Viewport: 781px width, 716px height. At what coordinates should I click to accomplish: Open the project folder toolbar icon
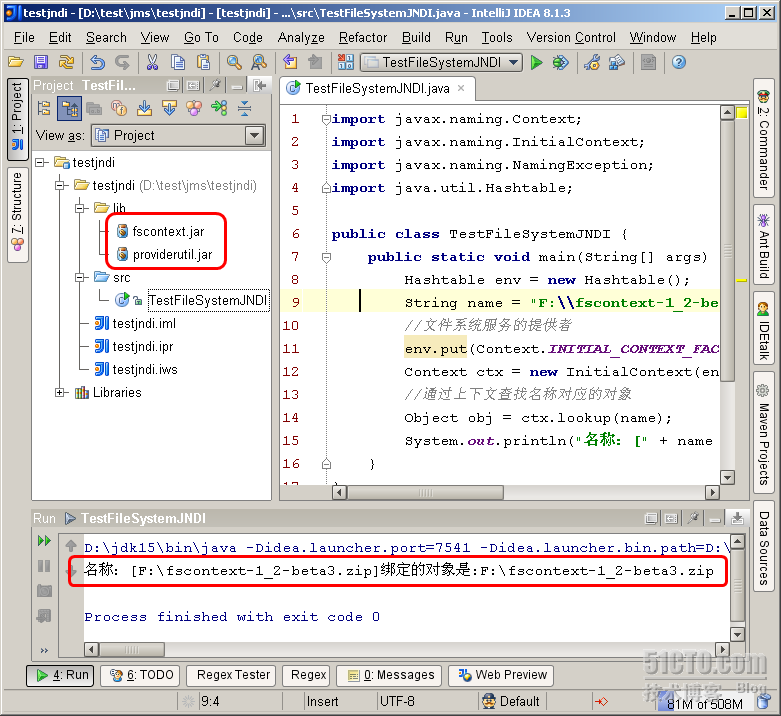pyautogui.click(x=15, y=62)
